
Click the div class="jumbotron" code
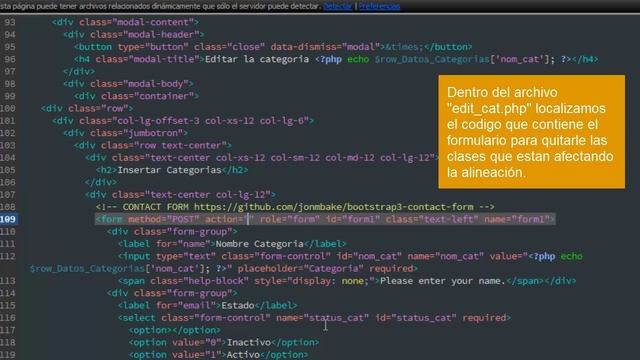(125, 133)
